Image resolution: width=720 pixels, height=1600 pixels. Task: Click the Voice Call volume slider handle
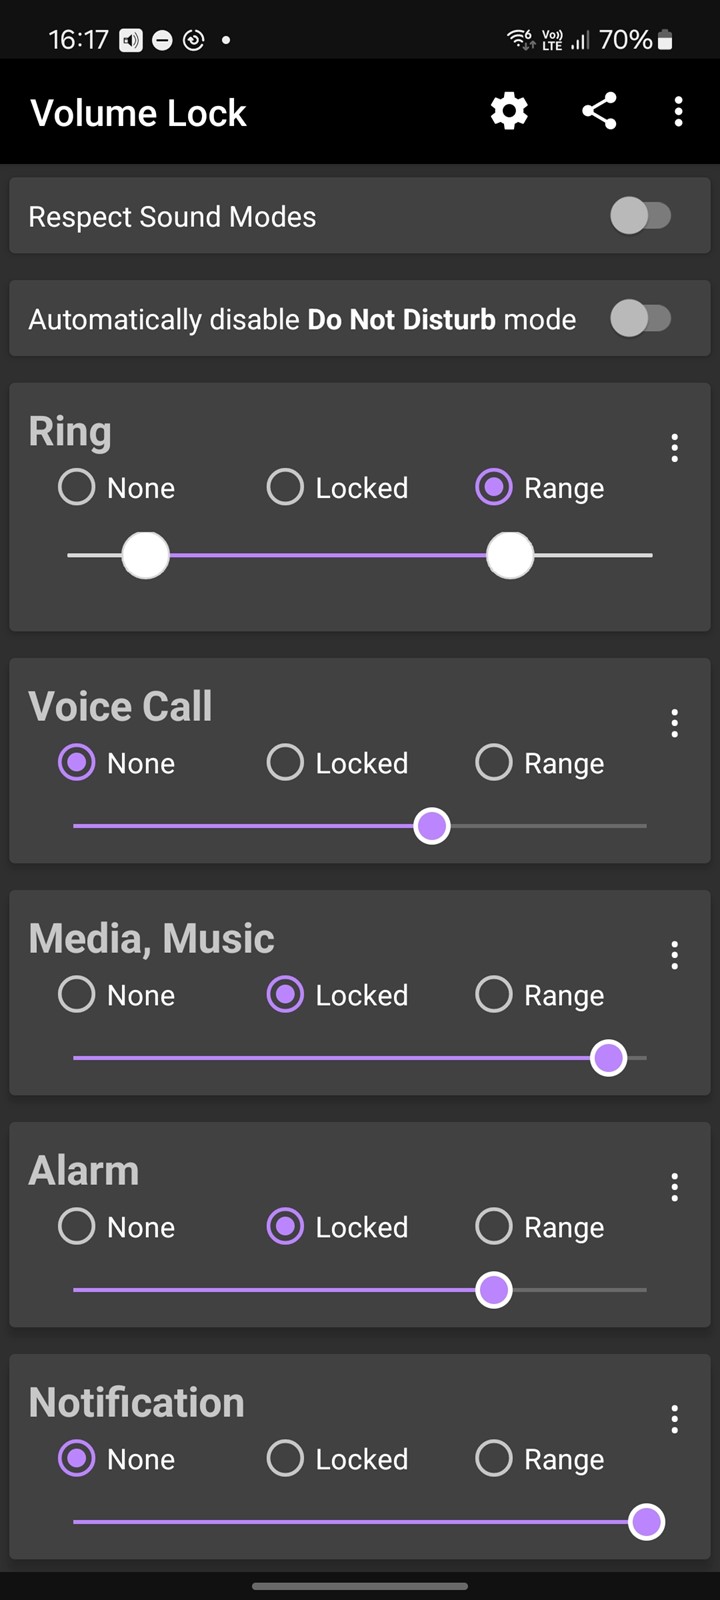432,826
